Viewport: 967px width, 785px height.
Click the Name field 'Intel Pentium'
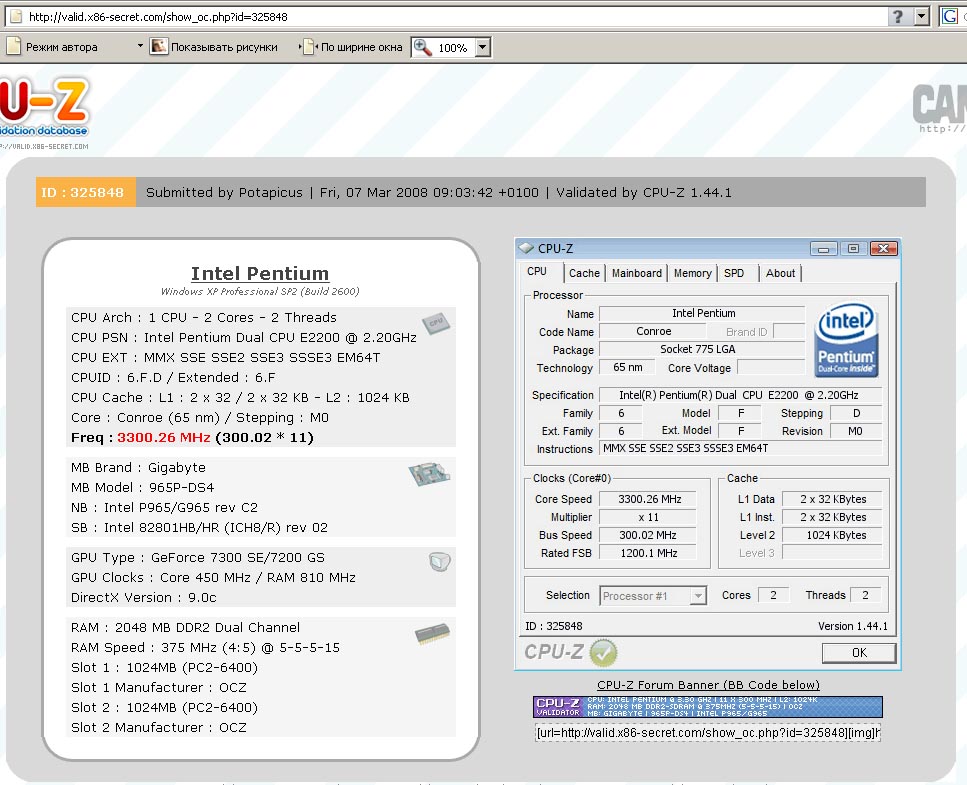pos(702,313)
